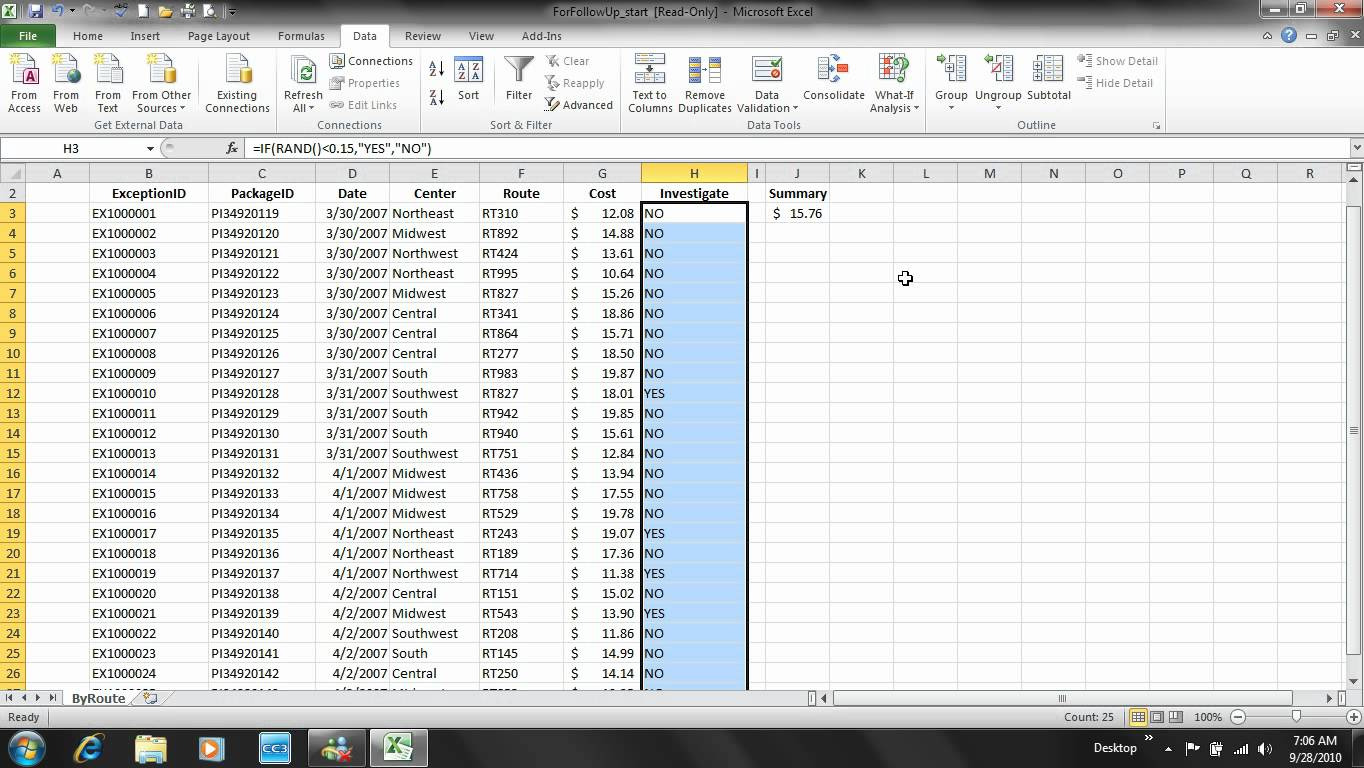Click the Connections button
Image resolution: width=1364 pixels, height=768 pixels.
(371, 61)
